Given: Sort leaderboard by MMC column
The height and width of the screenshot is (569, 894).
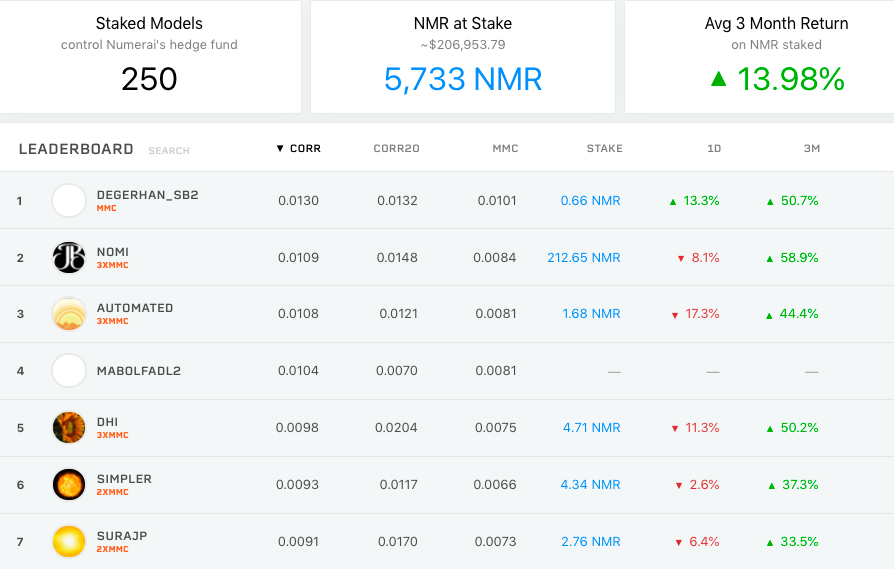Looking at the screenshot, I should [505, 148].
